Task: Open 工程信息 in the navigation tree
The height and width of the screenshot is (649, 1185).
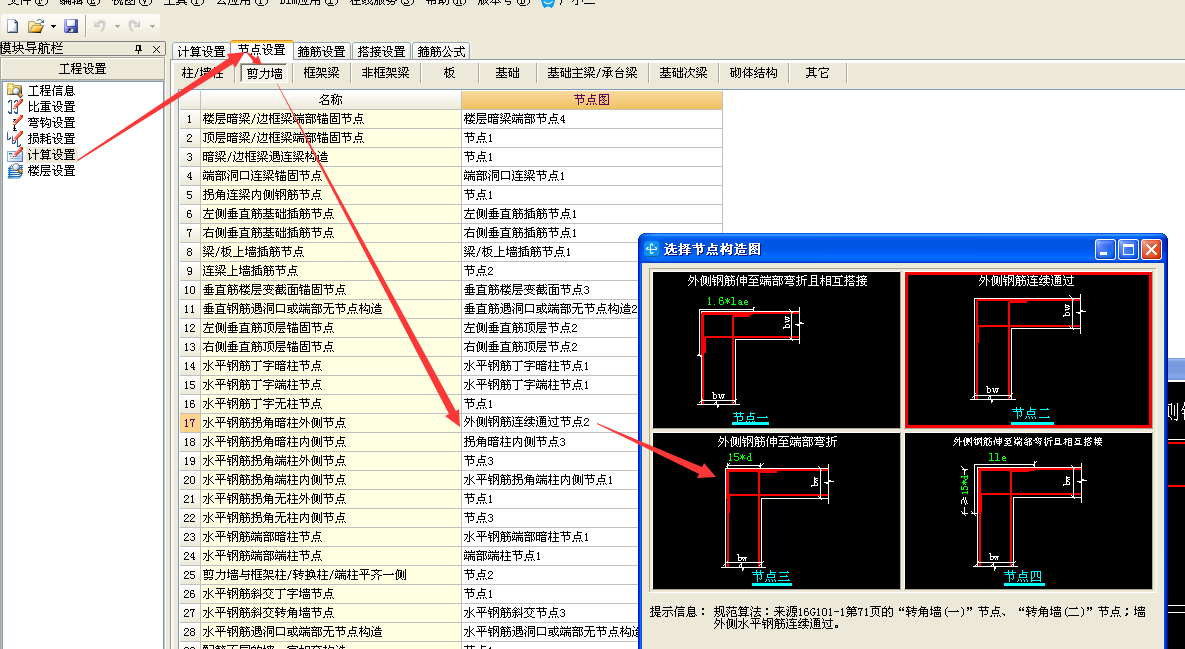Action: pyautogui.click(x=51, y=91)
